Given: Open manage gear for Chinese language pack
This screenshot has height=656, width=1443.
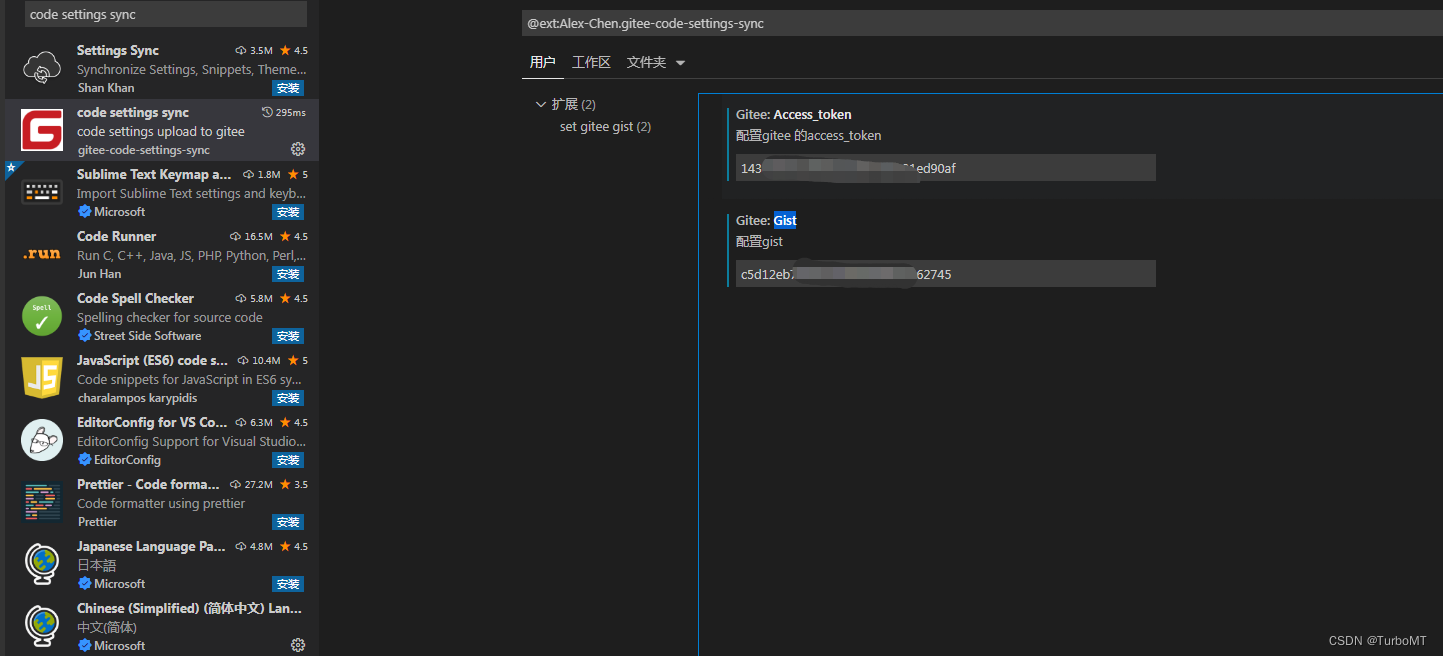Looking at the screenshot, I should point(297,645).
